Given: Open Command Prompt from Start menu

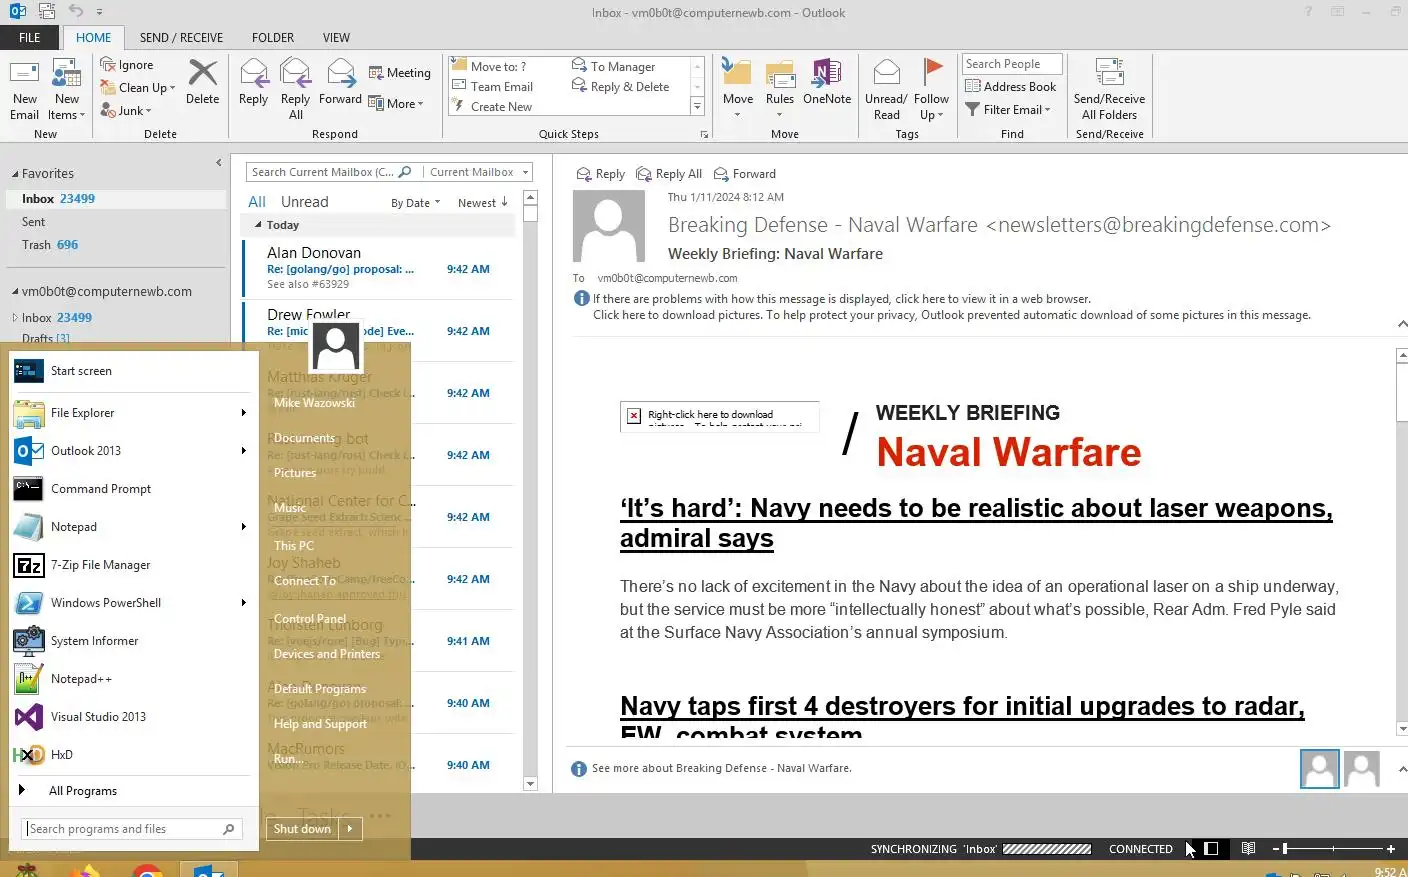Looking at the screenshot, I should [130, 489].
